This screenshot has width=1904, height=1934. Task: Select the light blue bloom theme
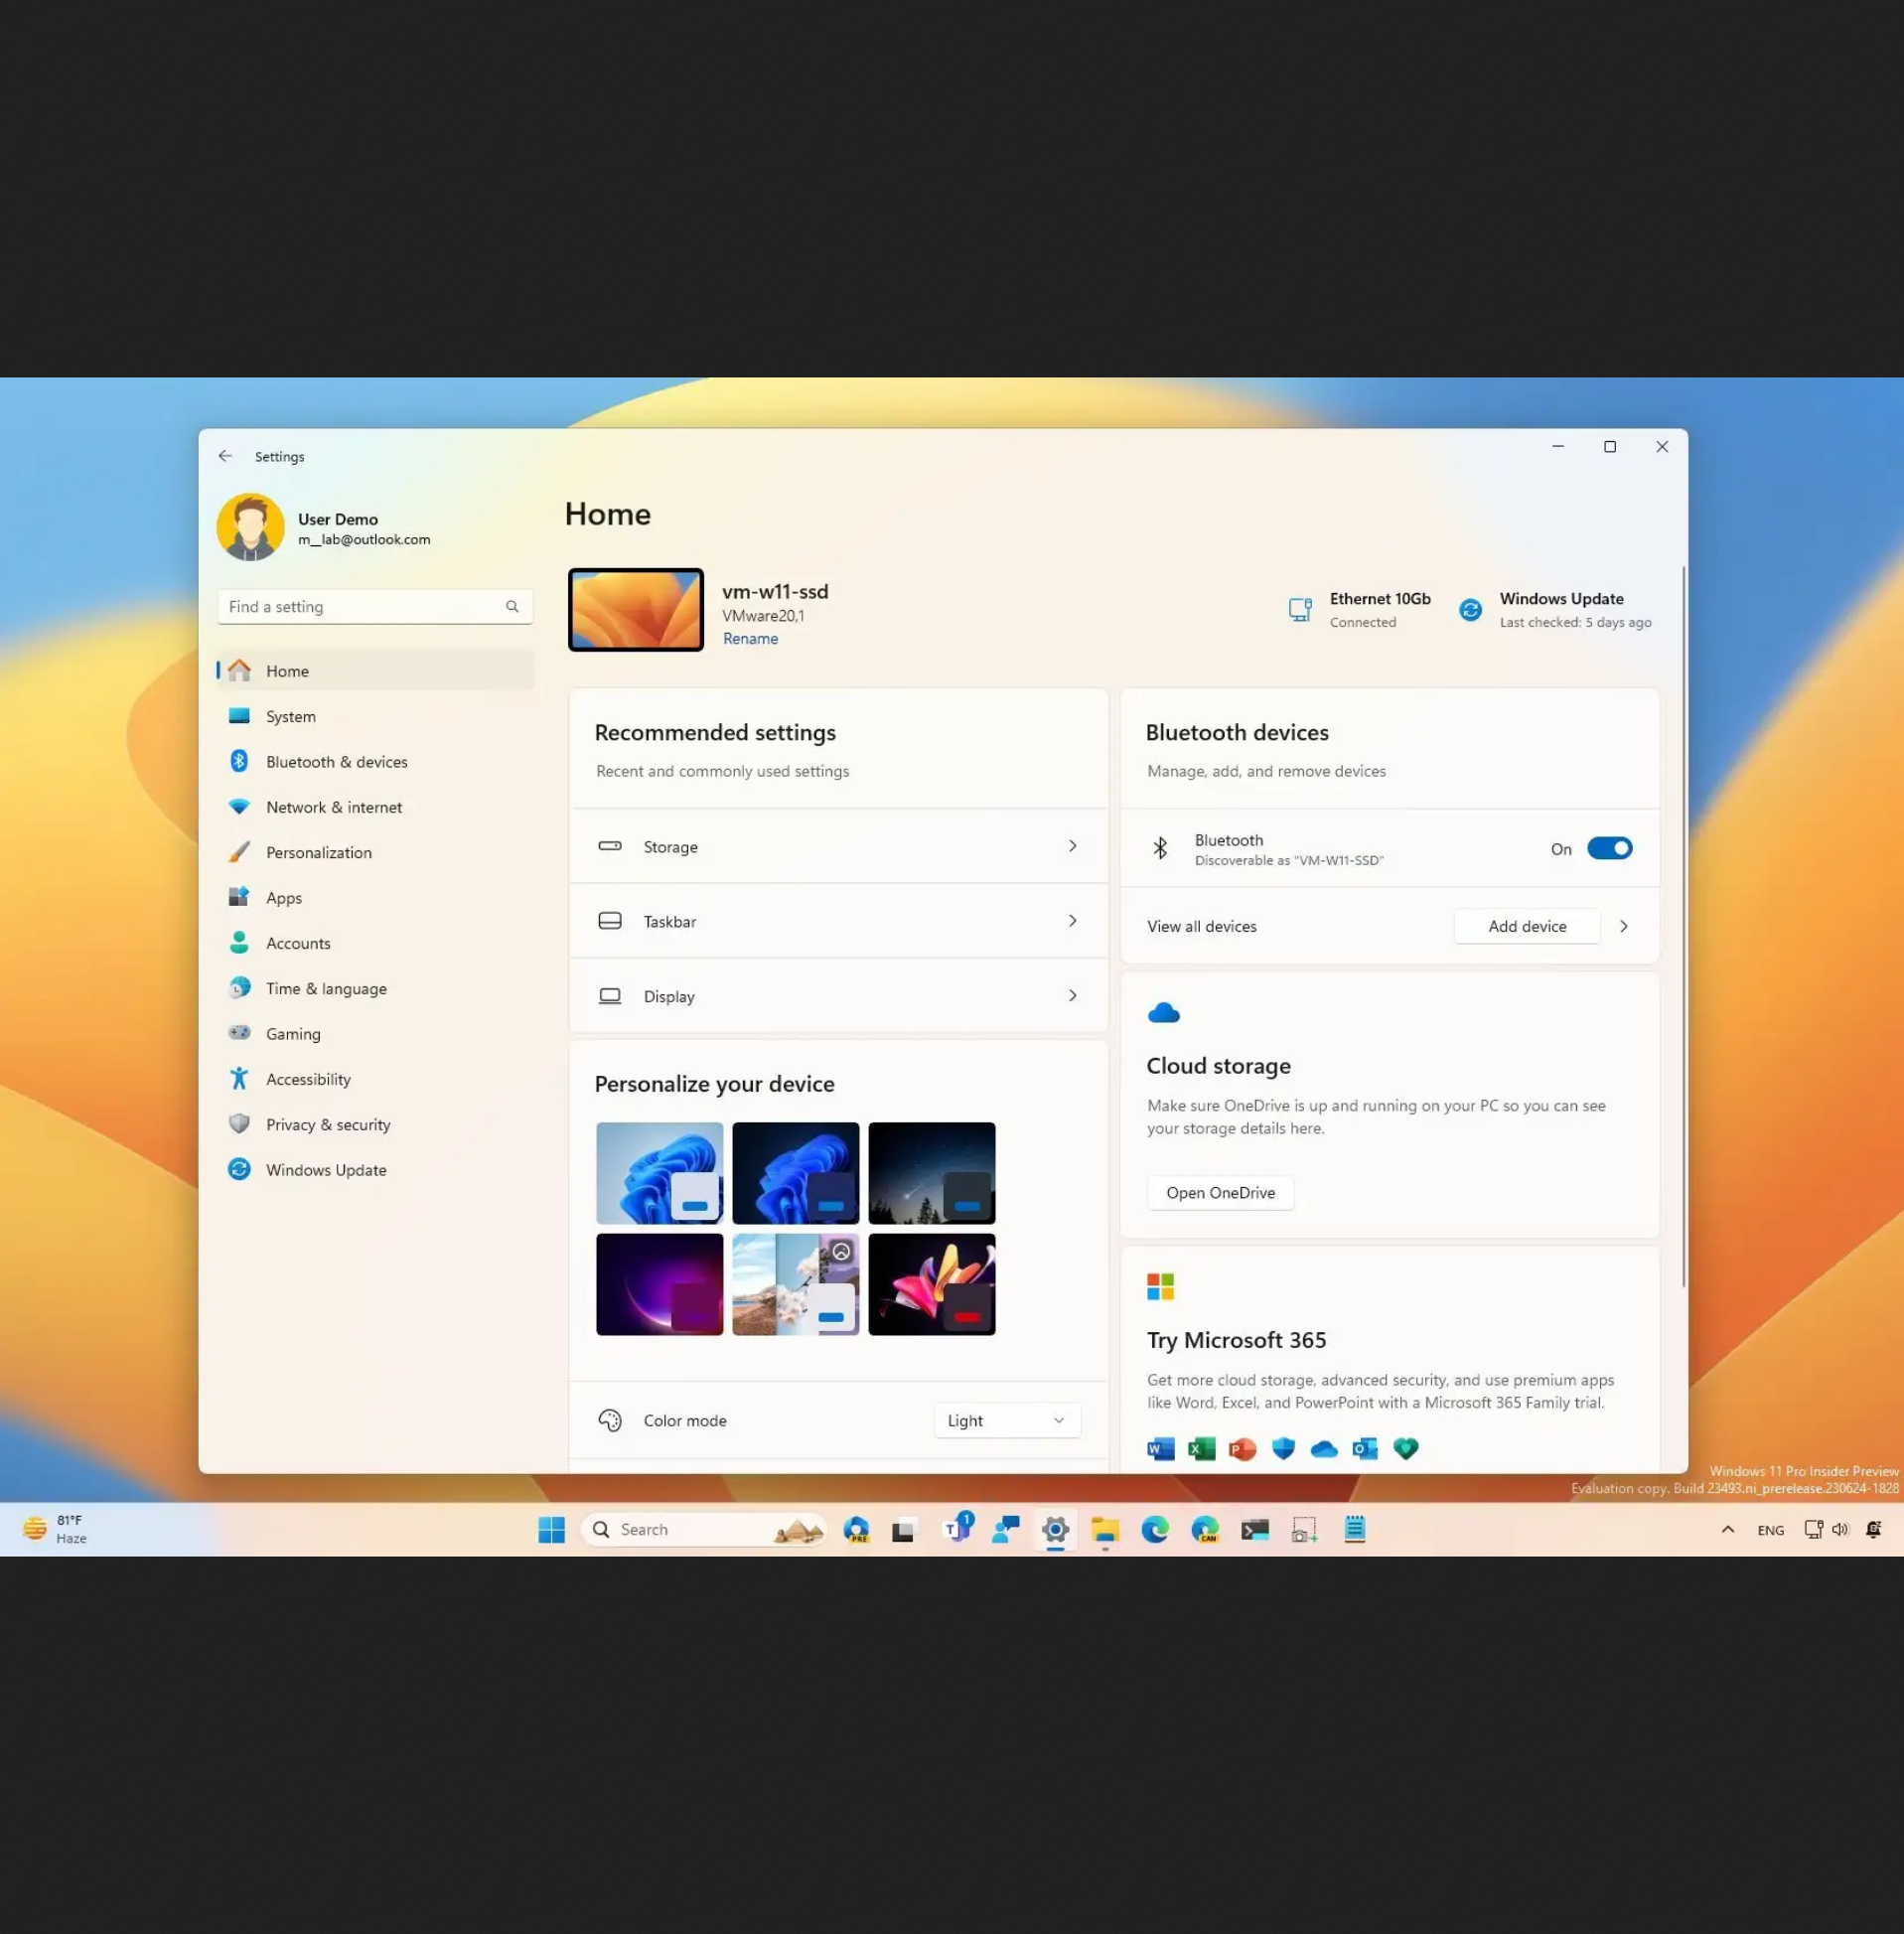coord(659,1173)
